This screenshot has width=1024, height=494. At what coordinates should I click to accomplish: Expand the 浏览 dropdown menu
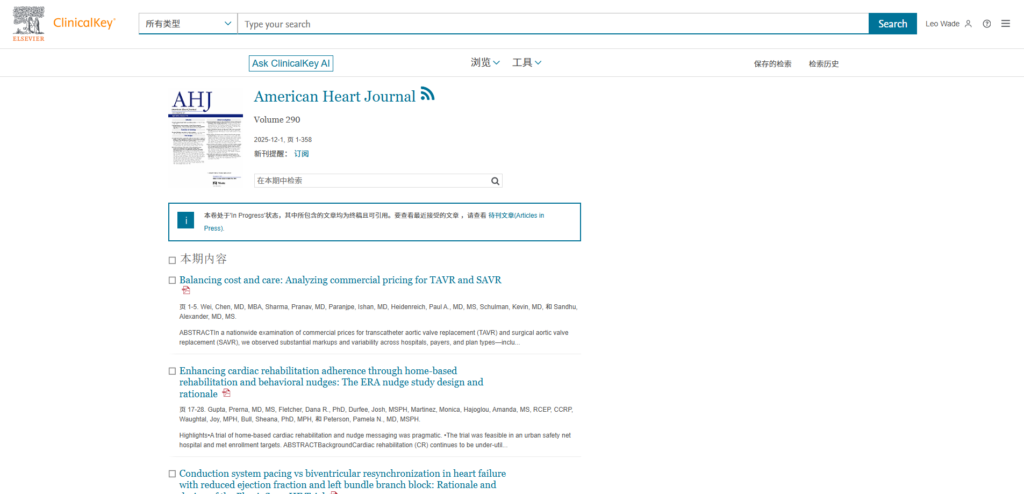tap(485, 63)
